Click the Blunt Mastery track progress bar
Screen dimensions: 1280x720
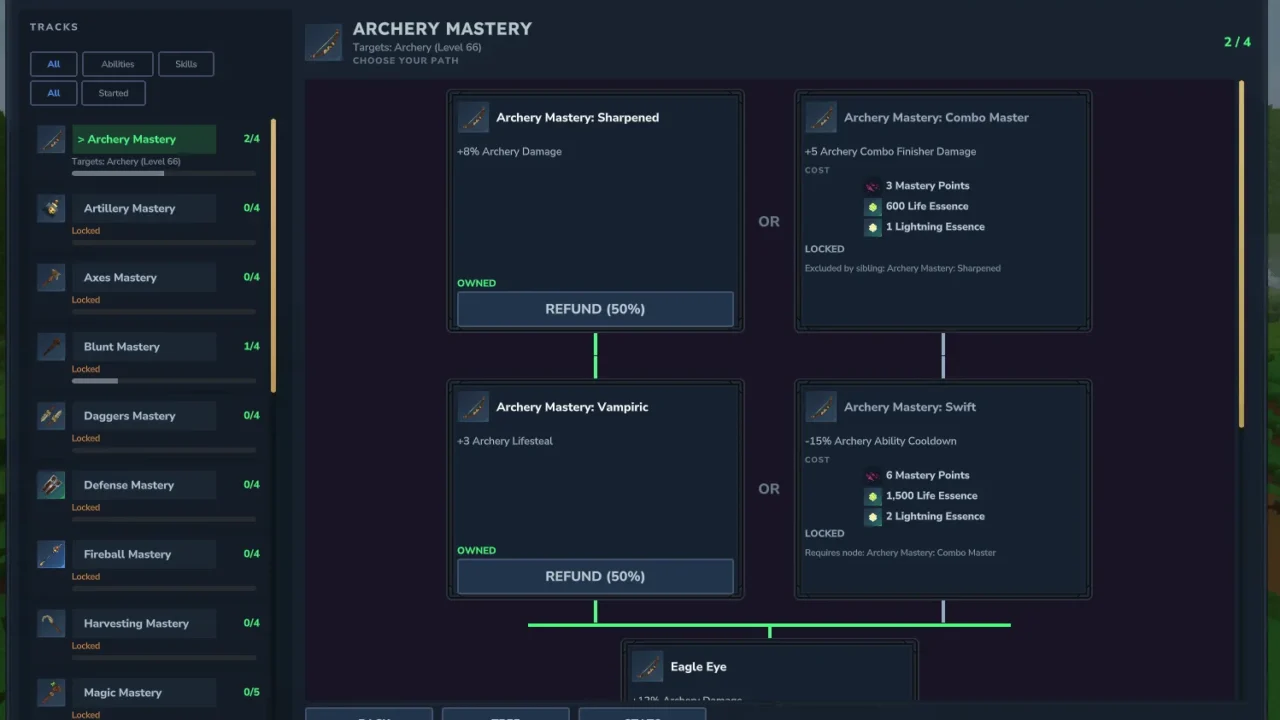164,381
